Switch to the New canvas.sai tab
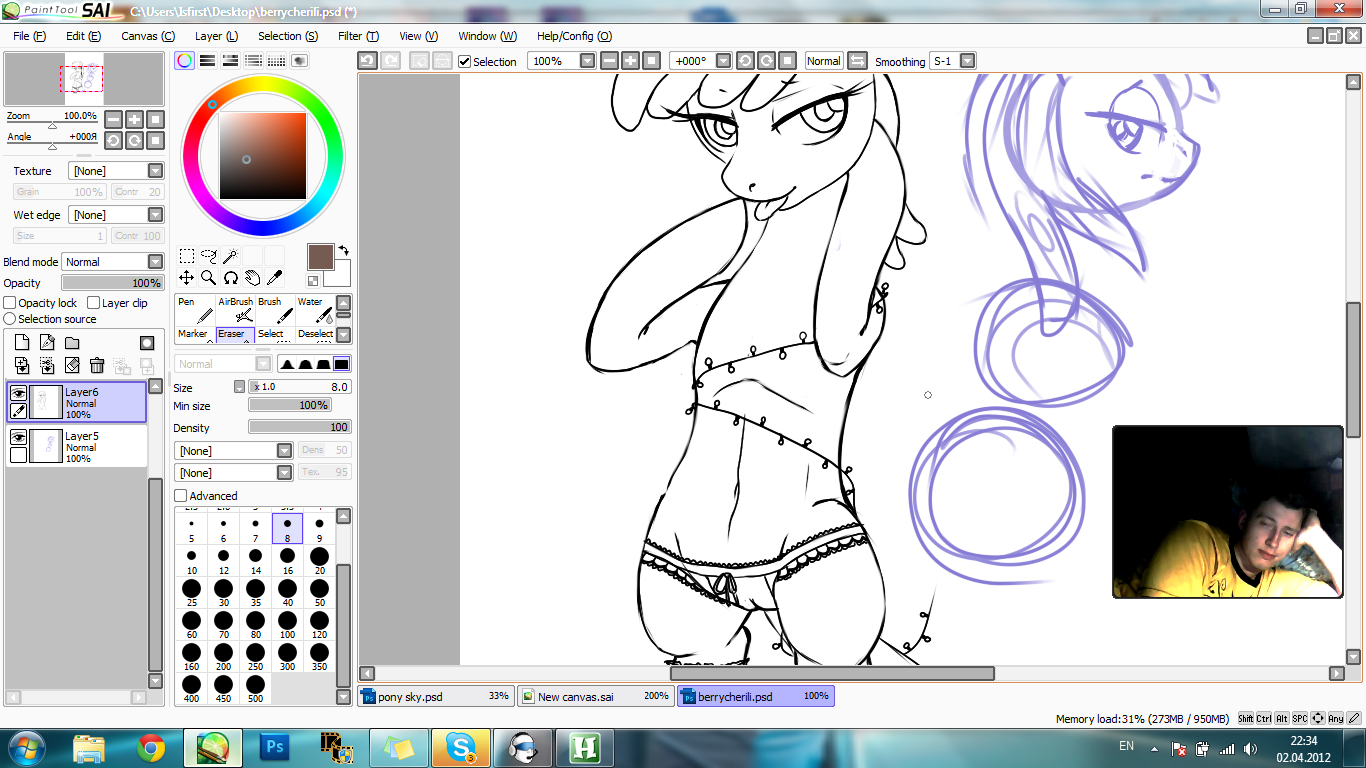The image size is (1366, 768). pyautogui.click(x=595, y=696)
